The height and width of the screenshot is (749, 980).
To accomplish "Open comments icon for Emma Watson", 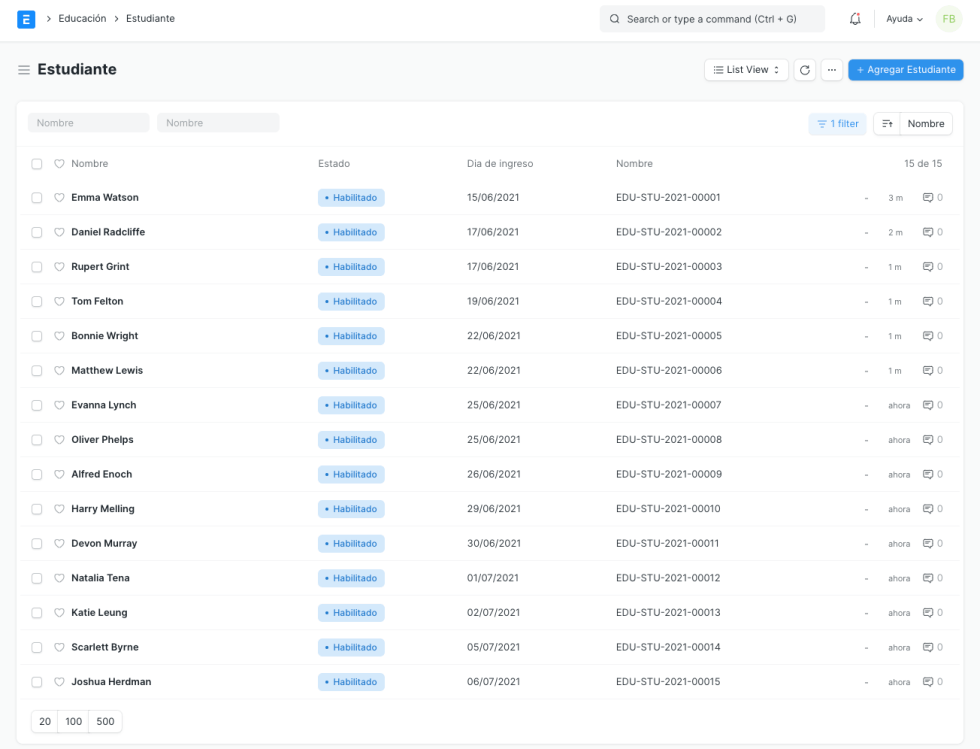I will tap(928, 198).
